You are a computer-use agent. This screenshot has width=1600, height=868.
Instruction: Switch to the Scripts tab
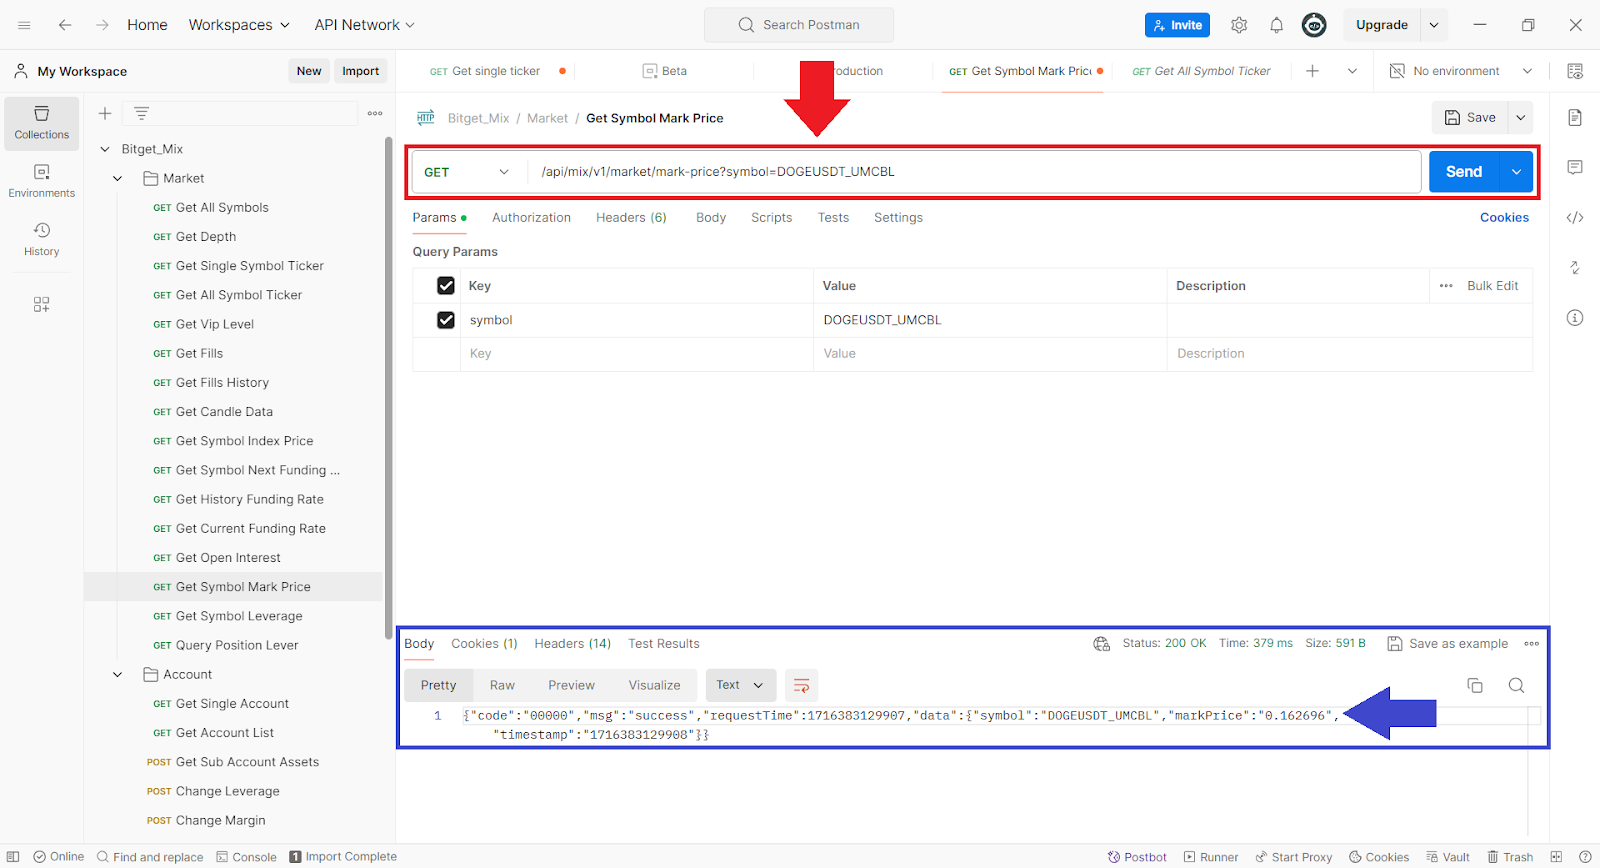(771, 218)
